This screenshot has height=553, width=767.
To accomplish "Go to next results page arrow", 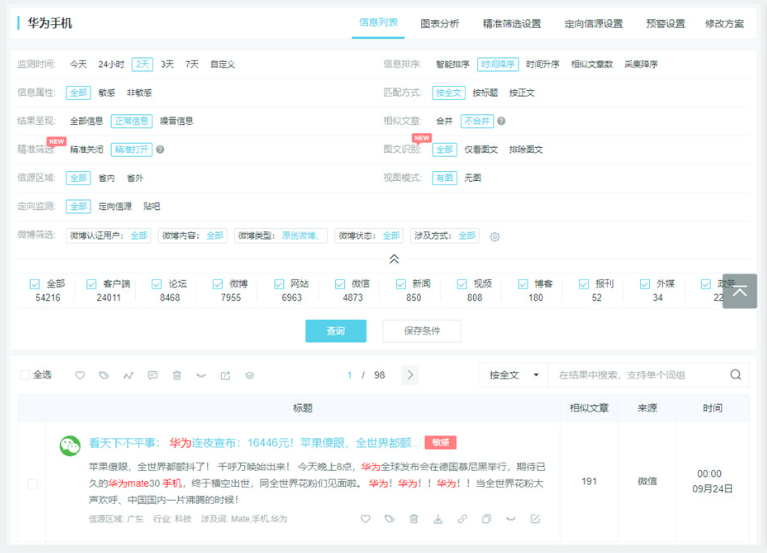I will pos(410,375).
